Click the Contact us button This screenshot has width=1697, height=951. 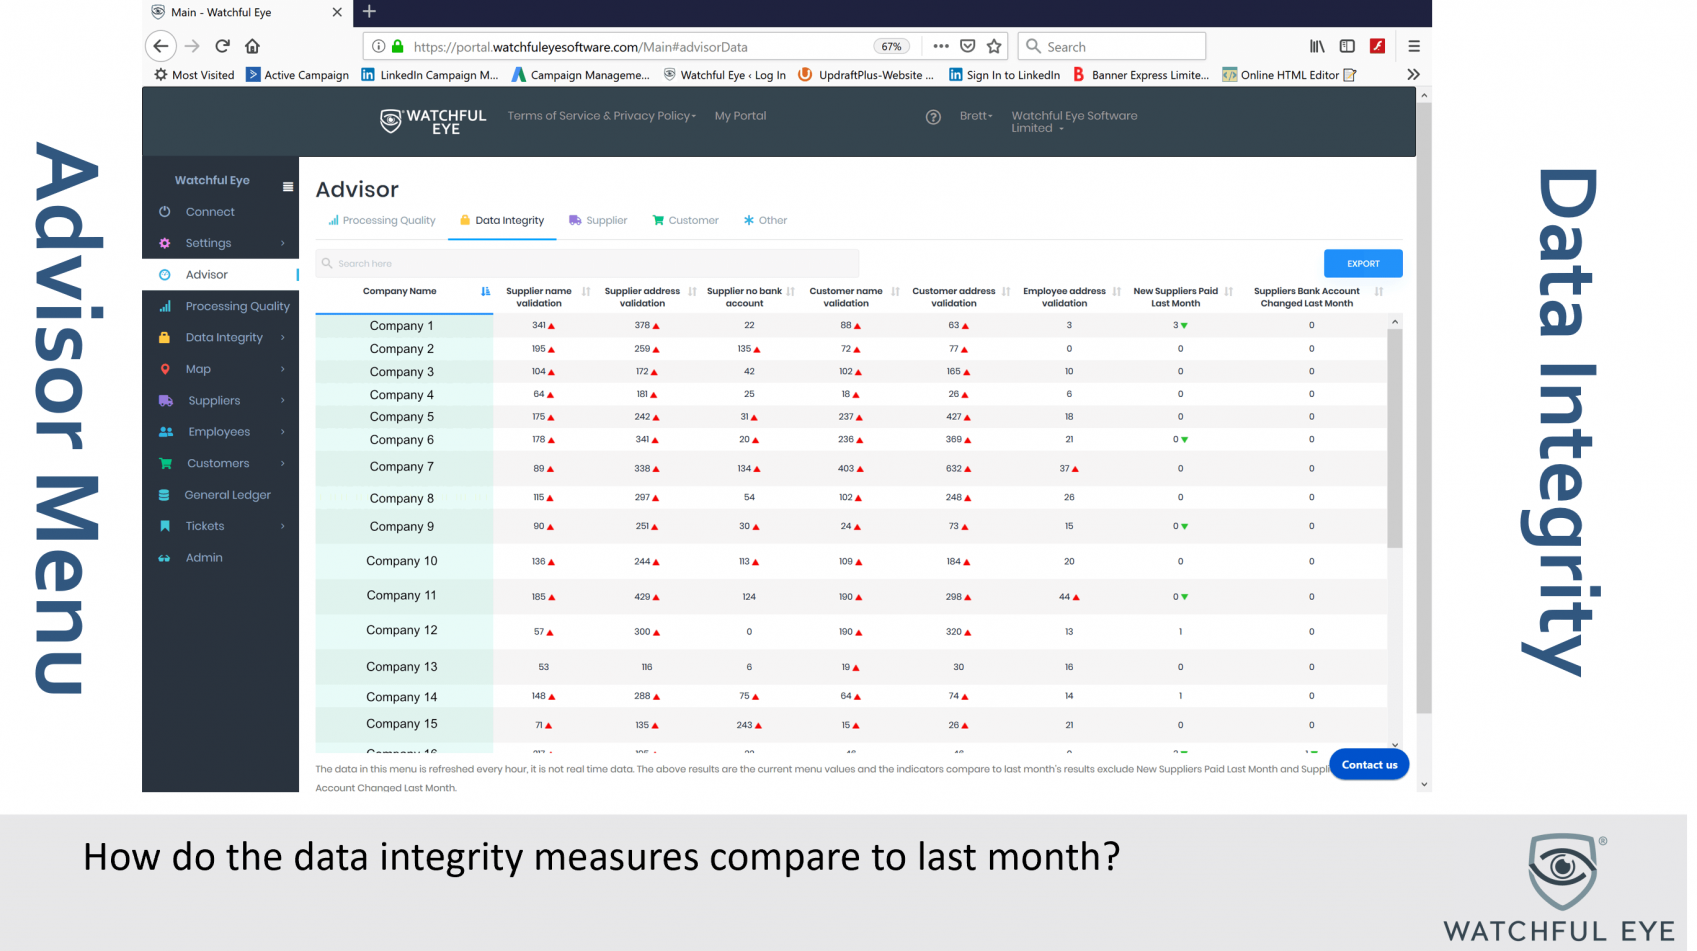[x=1369, y=765]
